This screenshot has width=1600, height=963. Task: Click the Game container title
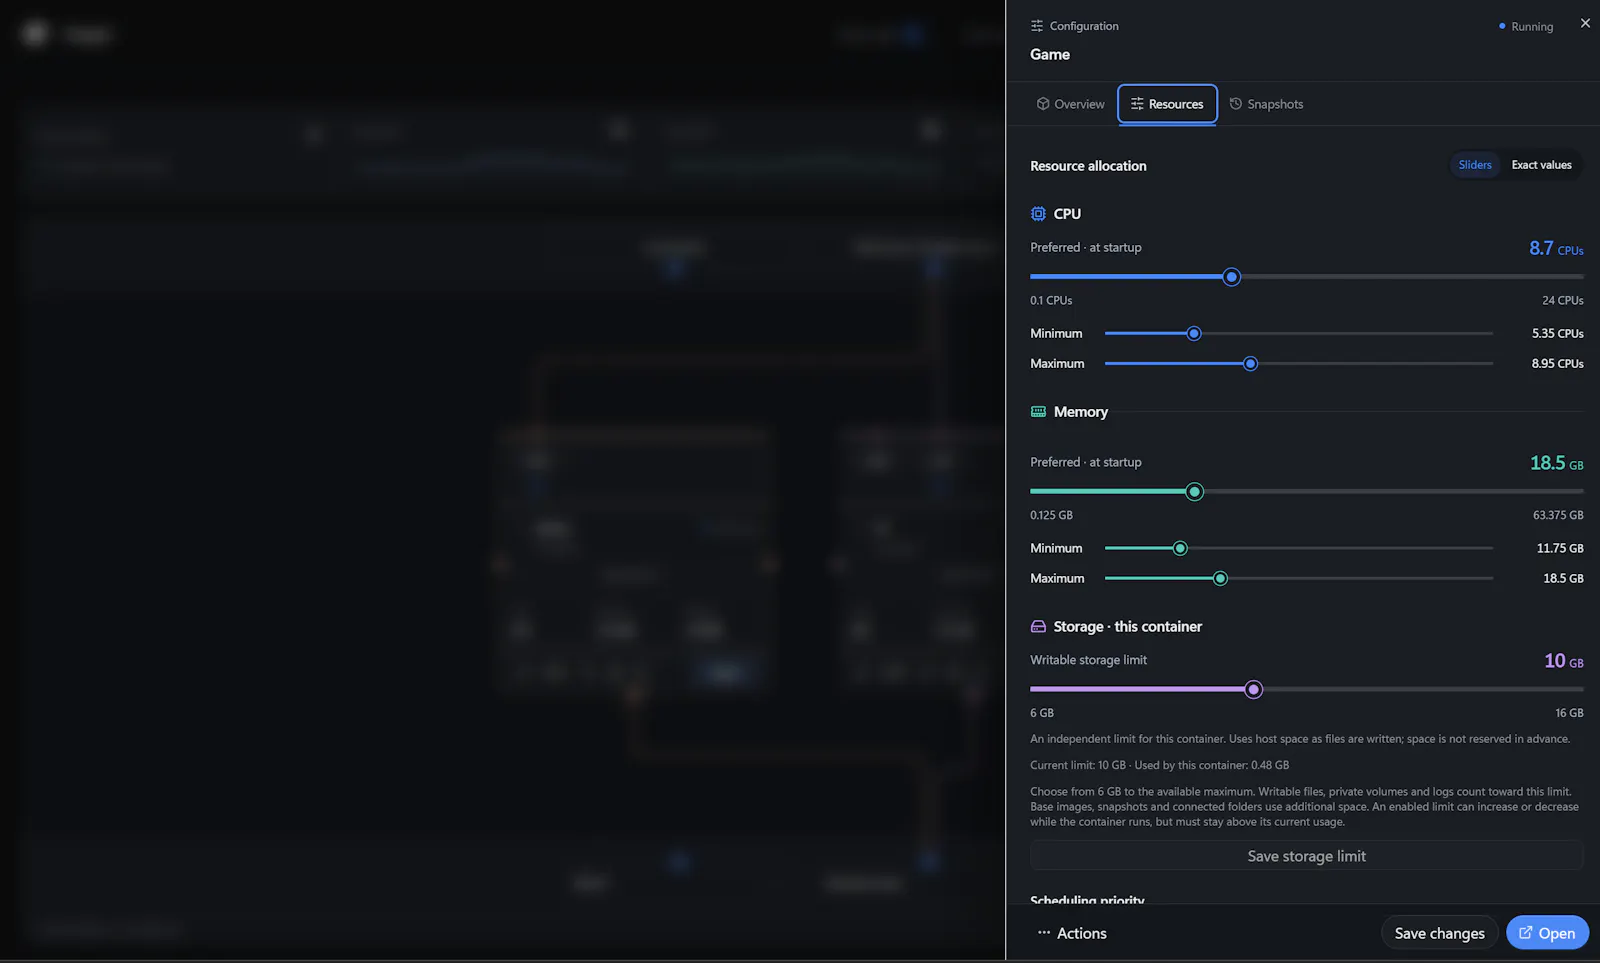click(1050, 55)
